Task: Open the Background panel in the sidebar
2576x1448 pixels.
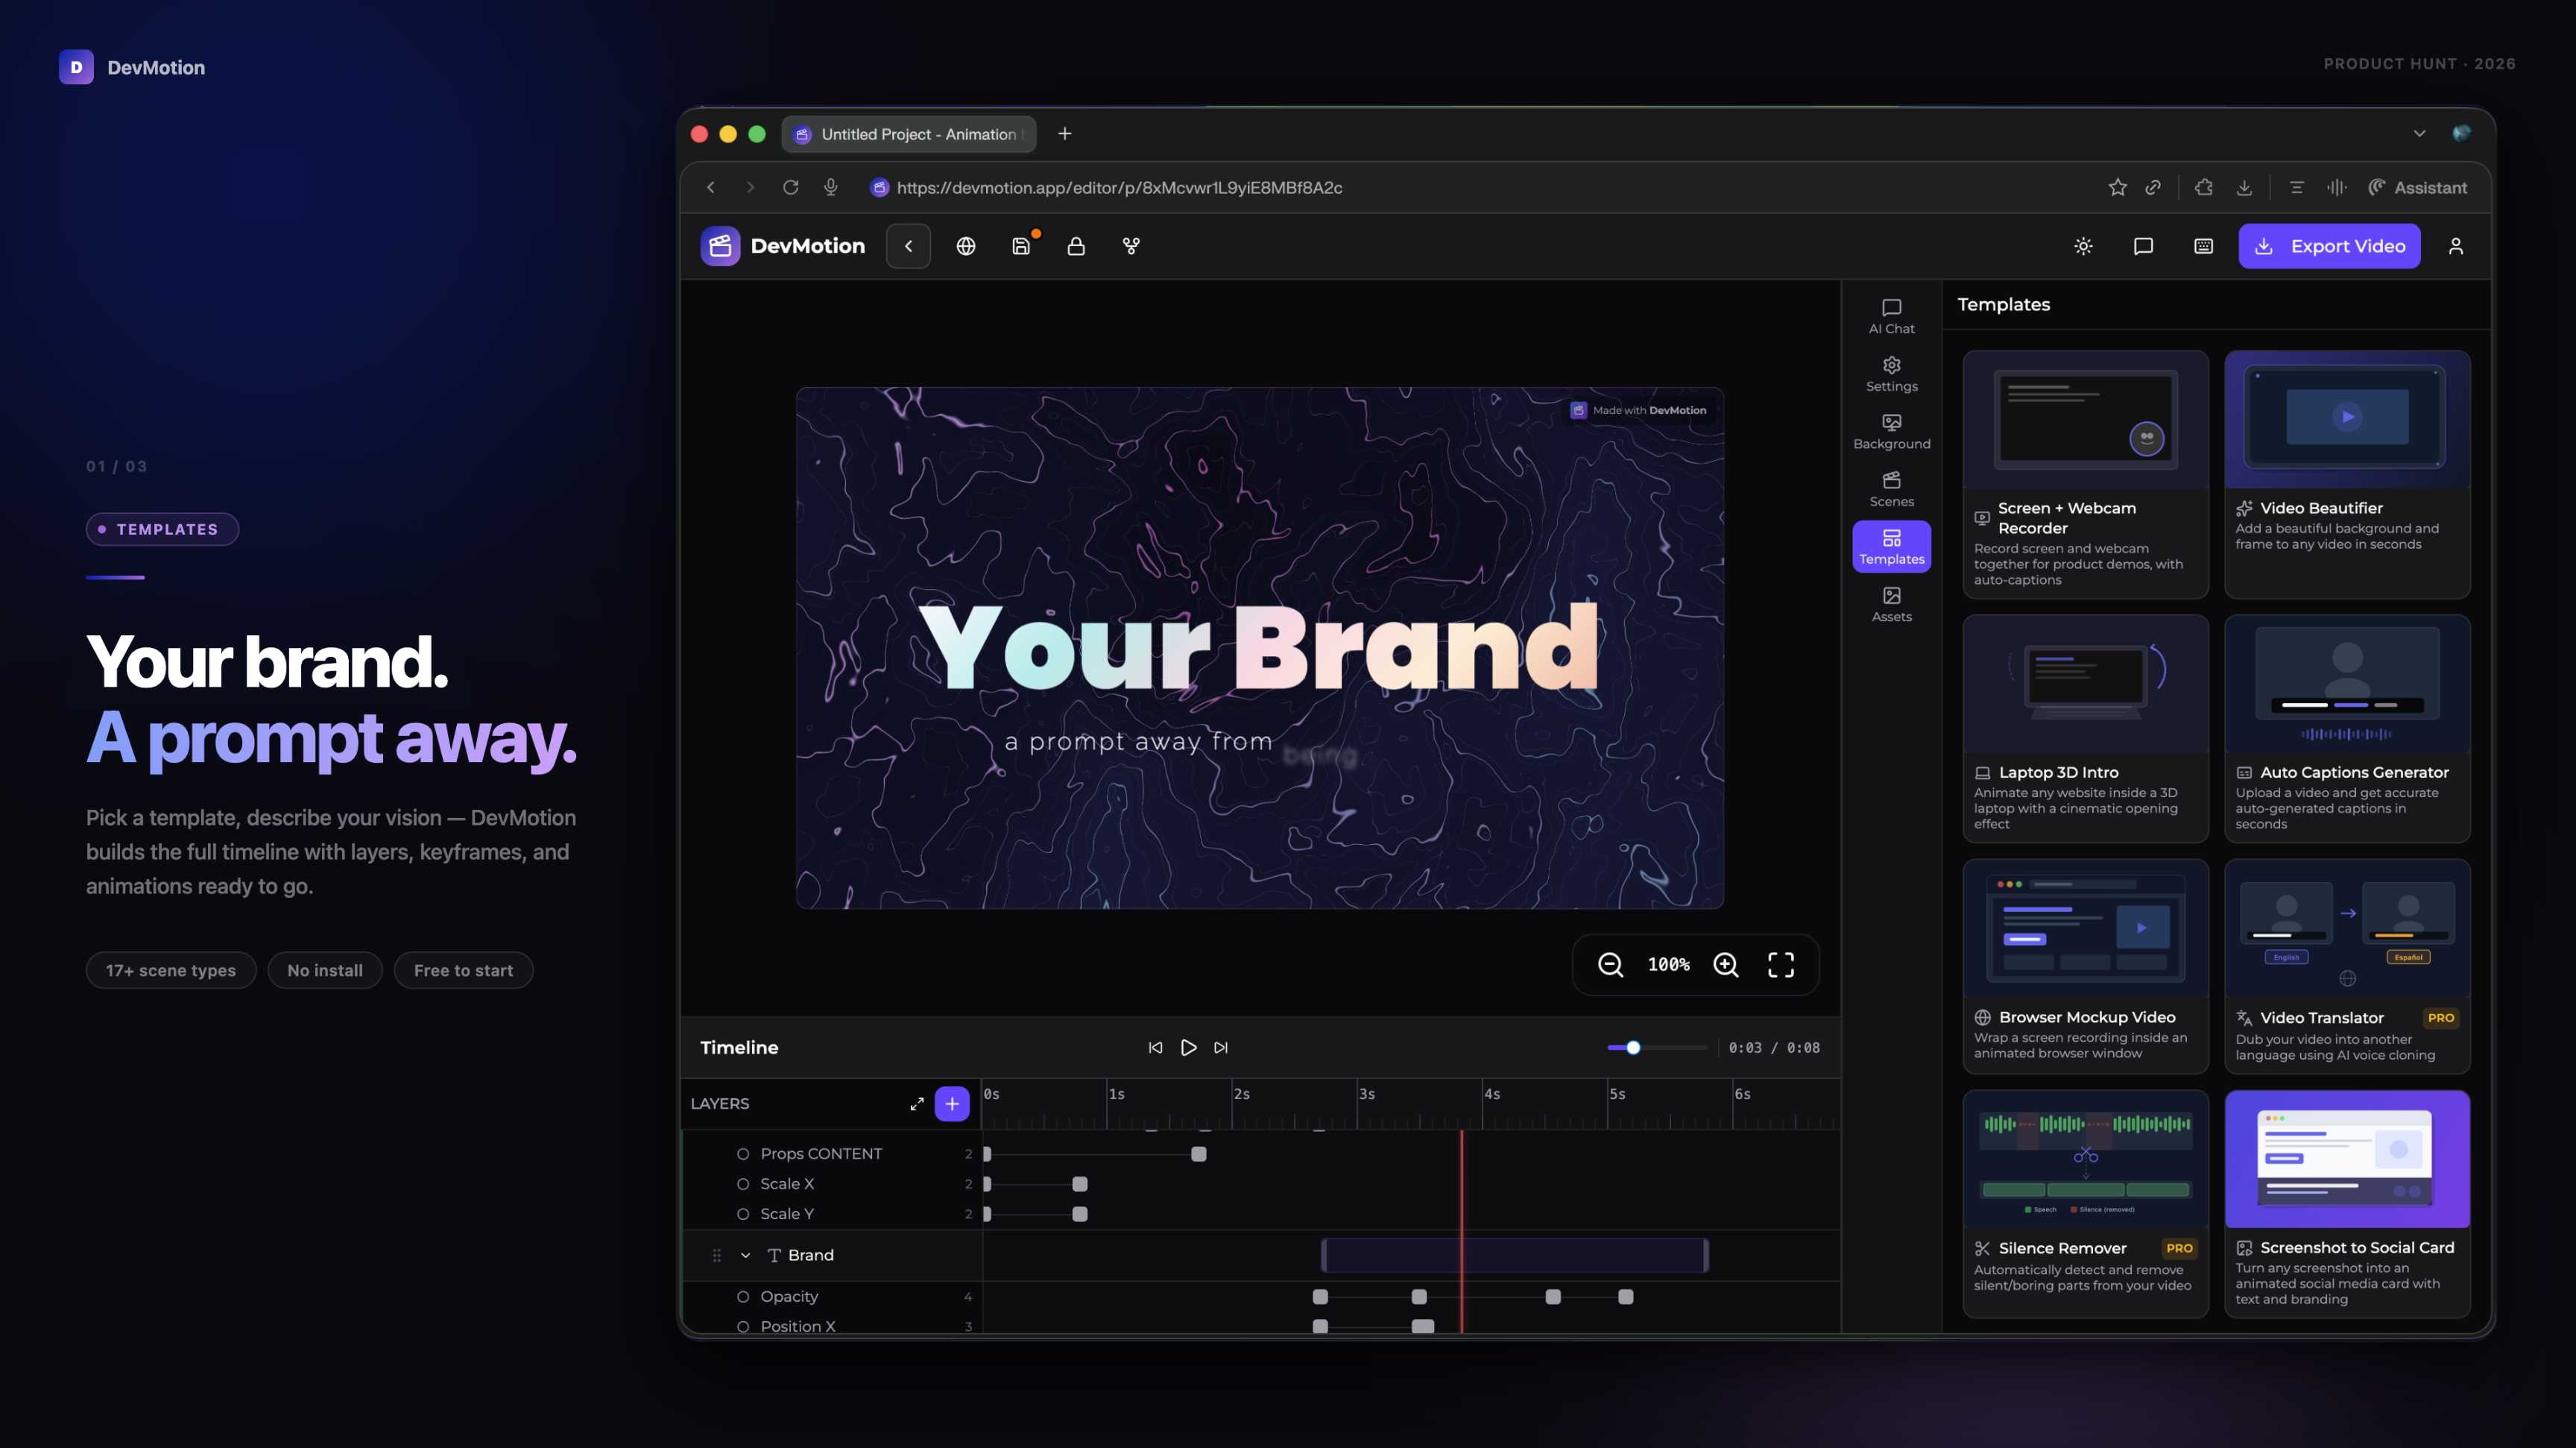Action: [x=1891, y=430]
